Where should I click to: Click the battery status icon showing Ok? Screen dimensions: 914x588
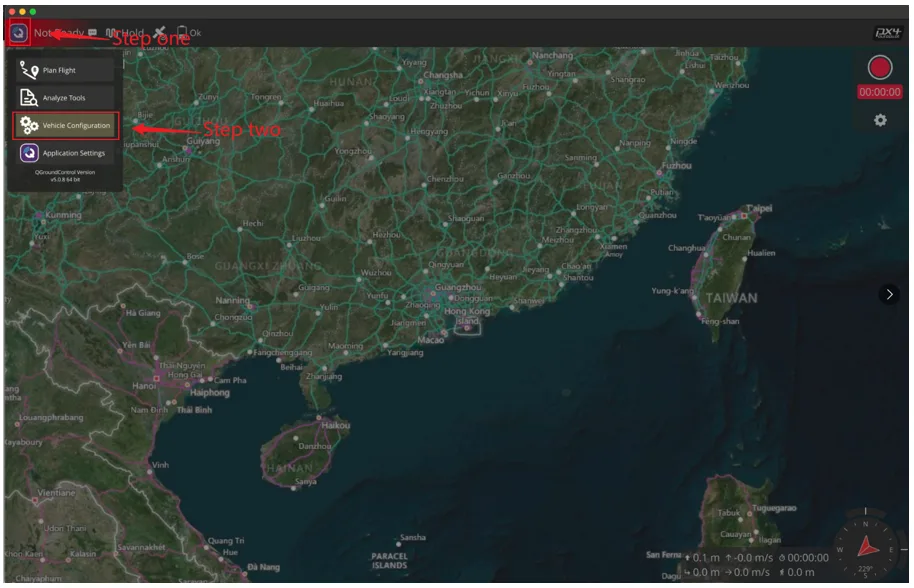point(189,33)
